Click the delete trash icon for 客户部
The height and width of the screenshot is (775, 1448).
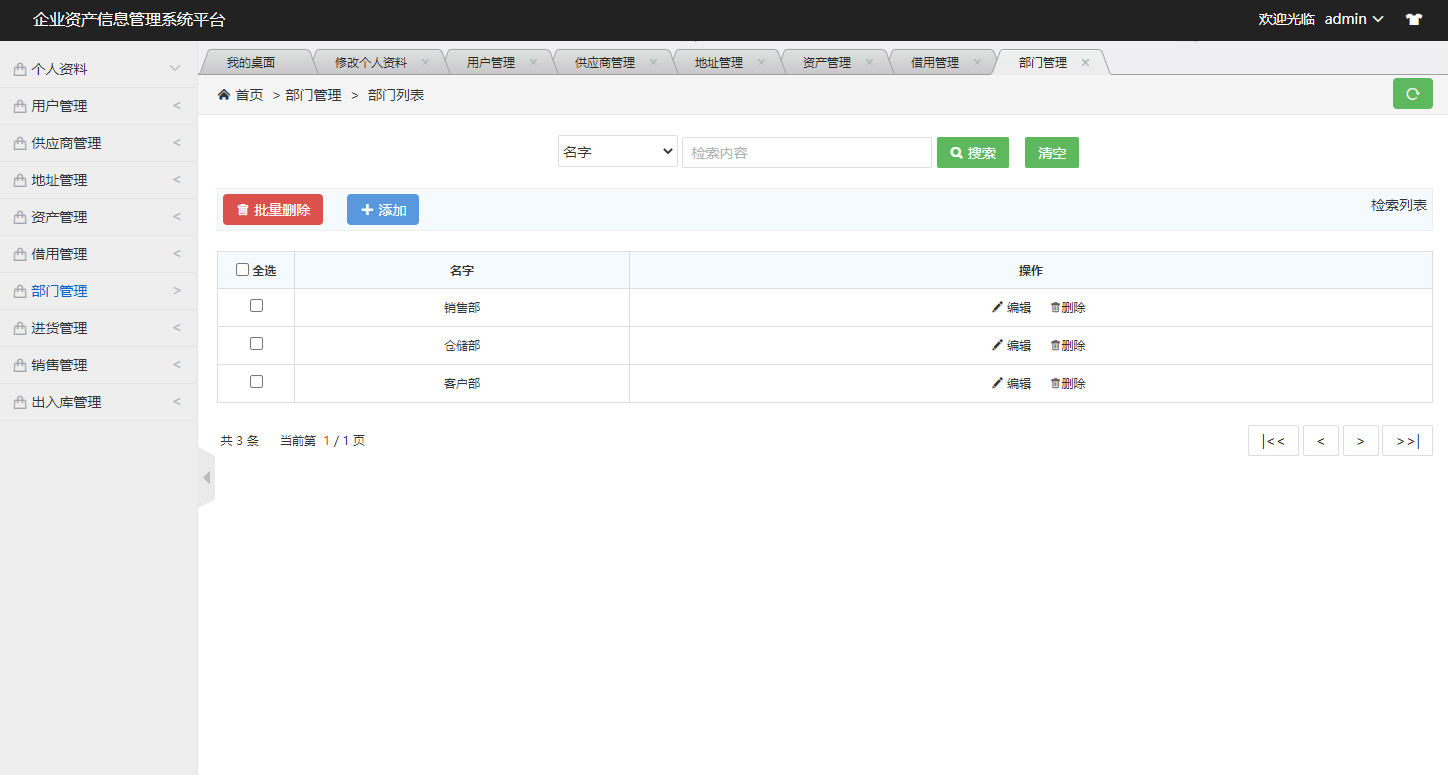point(1055,383)
